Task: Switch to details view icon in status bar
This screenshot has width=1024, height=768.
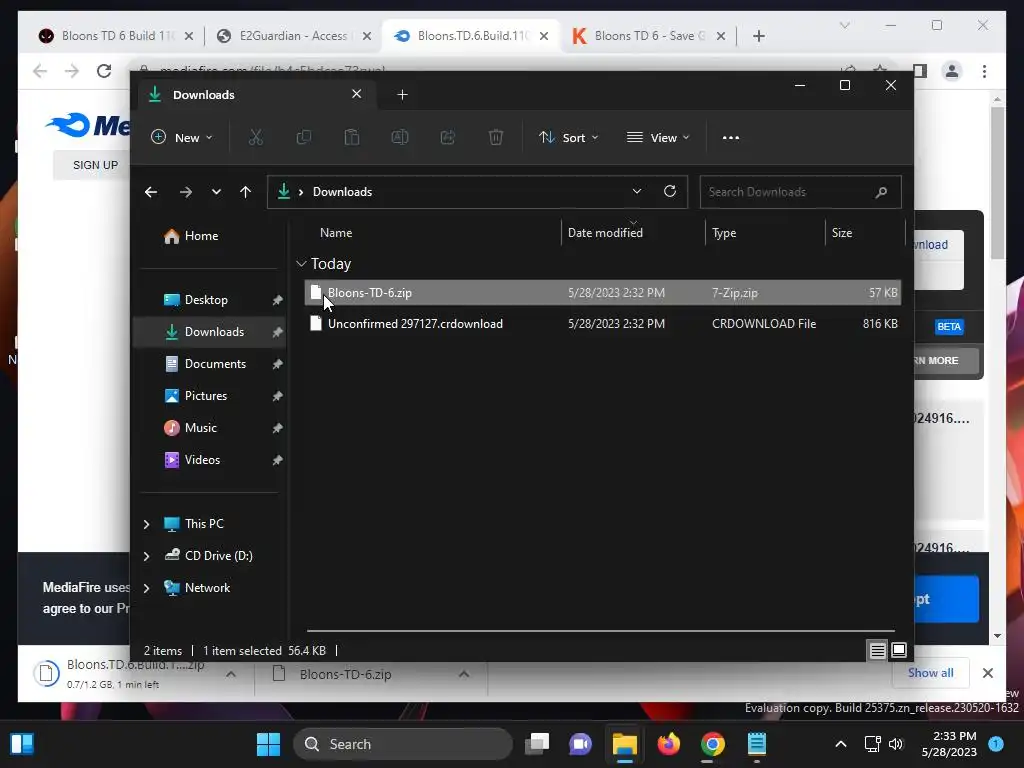Action: [x=877, y=650]
